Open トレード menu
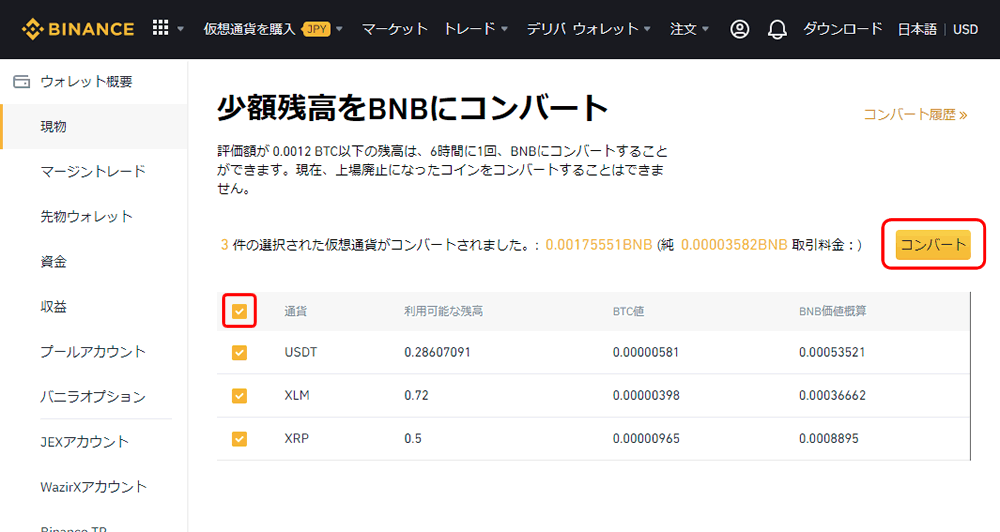This screenshot has height=532, width=1000. click(469, 29)
